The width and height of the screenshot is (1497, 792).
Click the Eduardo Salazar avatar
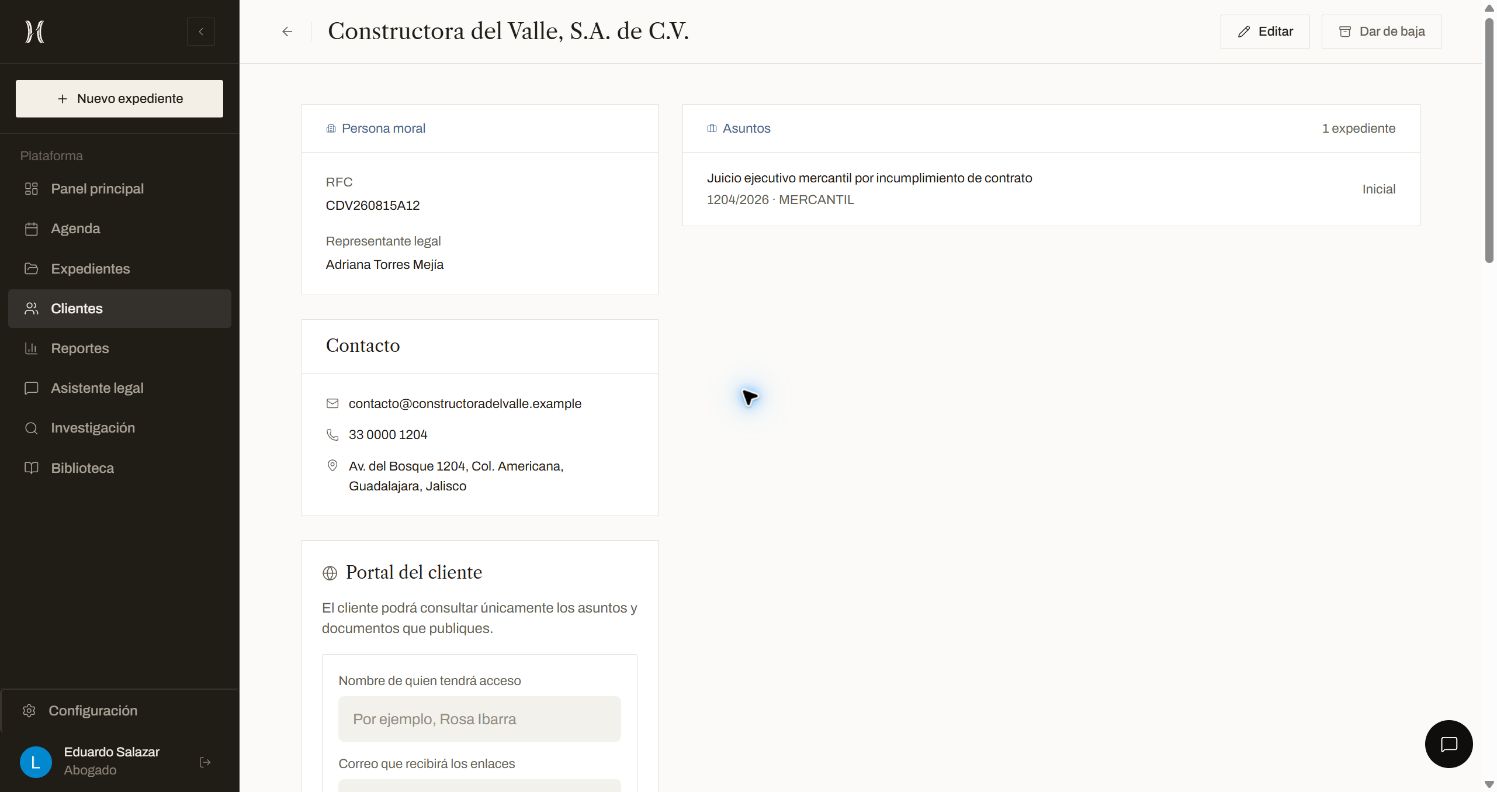[36, 762]
